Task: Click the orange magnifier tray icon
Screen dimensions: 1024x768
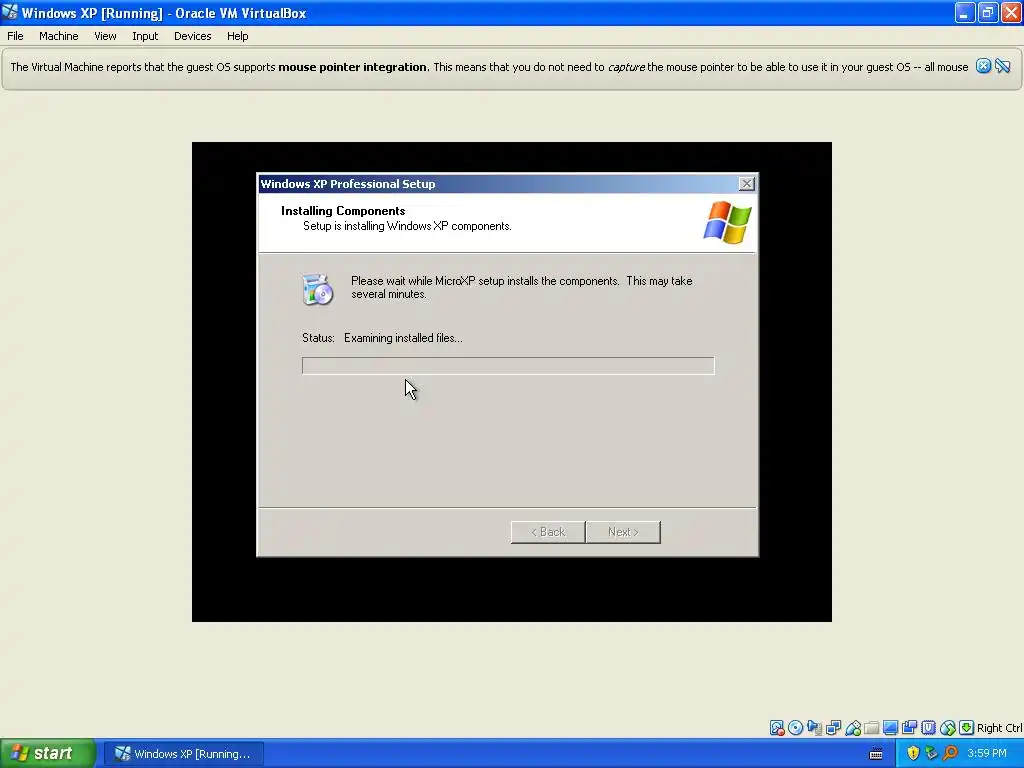Action: click(x=951, y=754)
